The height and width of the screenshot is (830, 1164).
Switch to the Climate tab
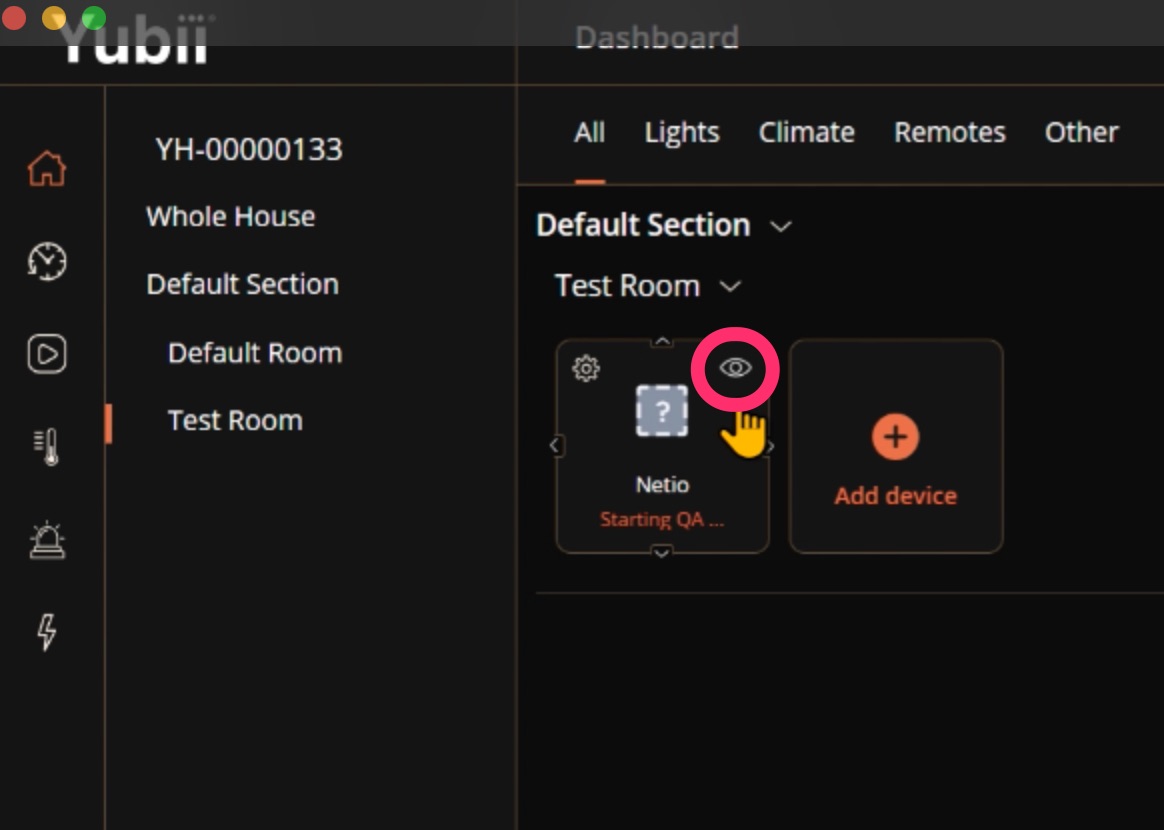pyautogui.click(x=806, y=132)
